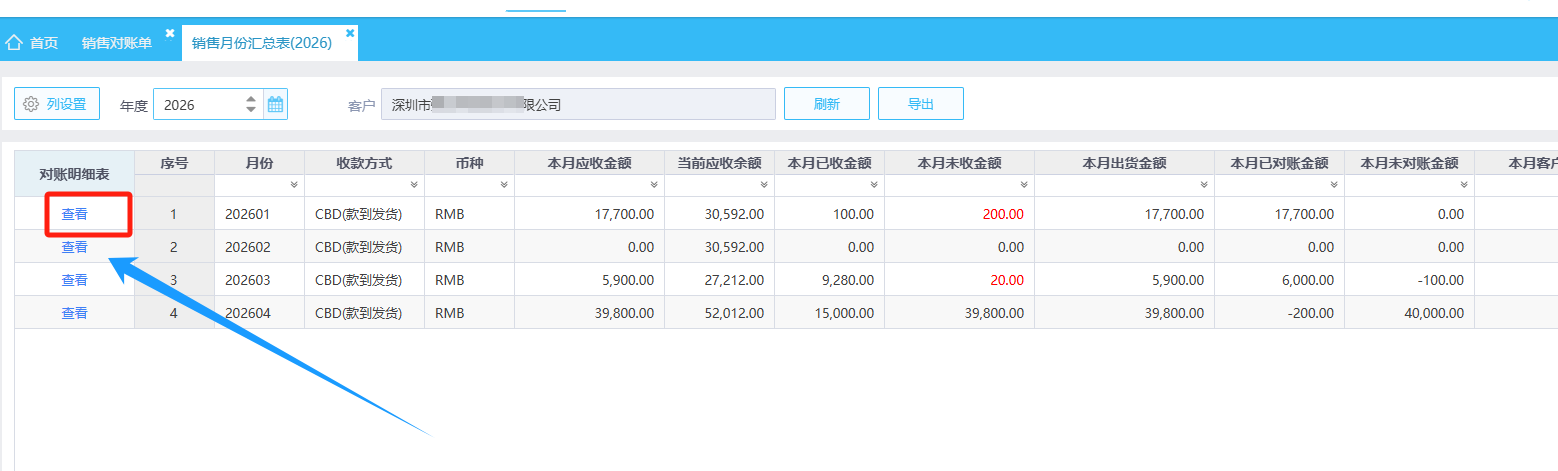The width and height of the screenshot is (1558, 471).
Task: Close the 销售月份汇总表(2026) tab
Action: (350, 33)
